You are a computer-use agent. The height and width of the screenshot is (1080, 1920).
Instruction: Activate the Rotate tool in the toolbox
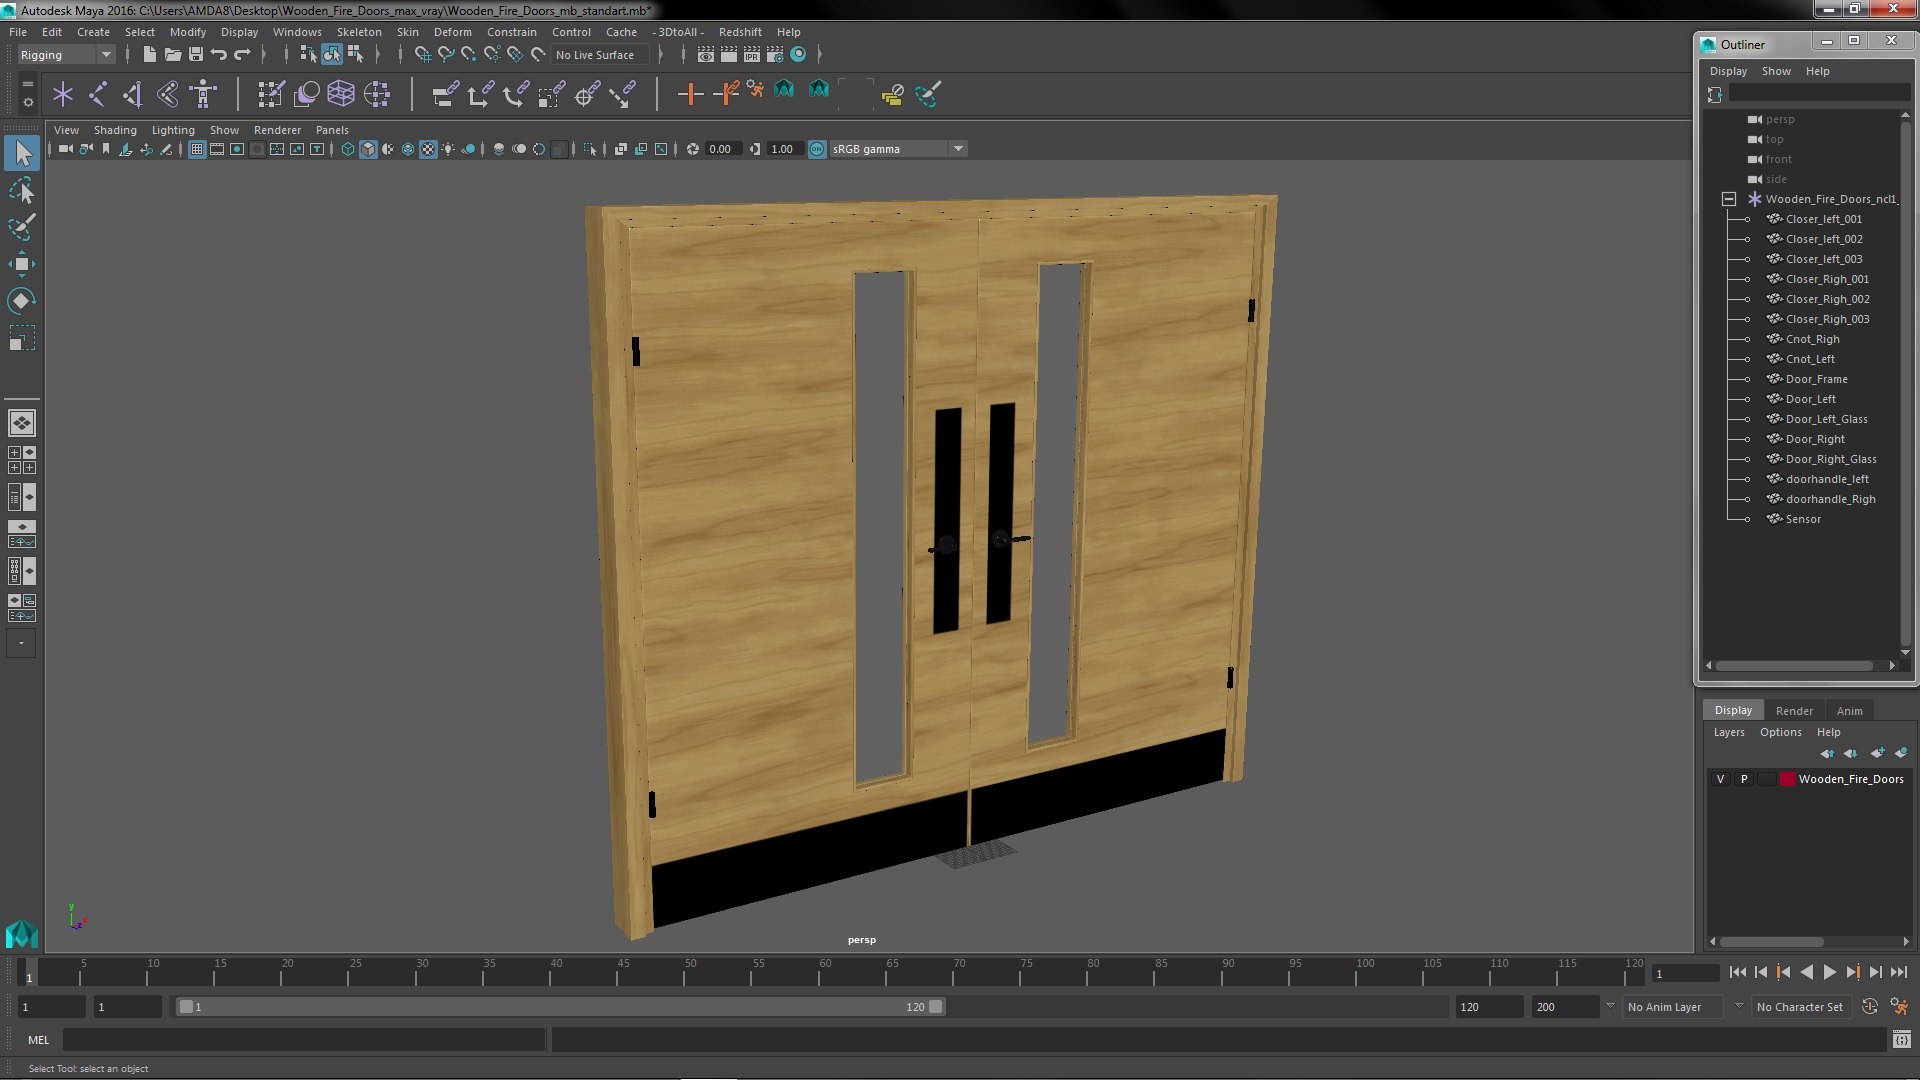click(x=21, y=301)
